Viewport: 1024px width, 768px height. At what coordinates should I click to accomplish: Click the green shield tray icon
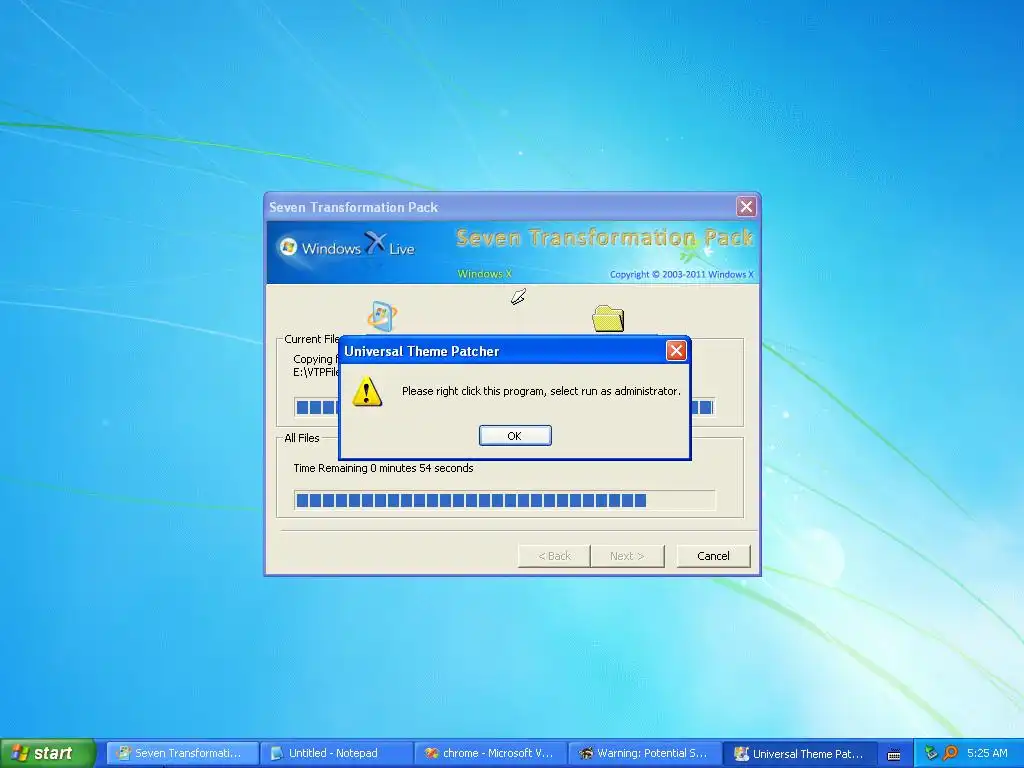tap(931, 754)
